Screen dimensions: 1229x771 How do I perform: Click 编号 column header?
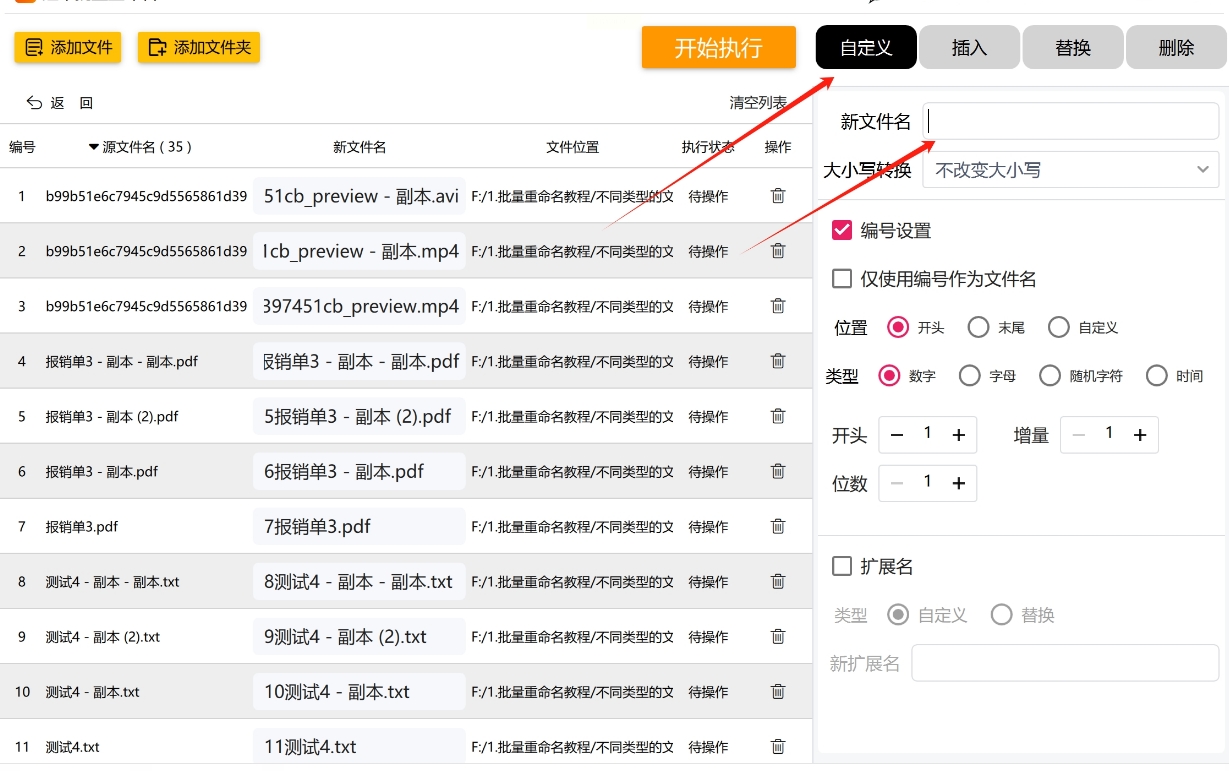pyautogui.click(x=22, y=147)
